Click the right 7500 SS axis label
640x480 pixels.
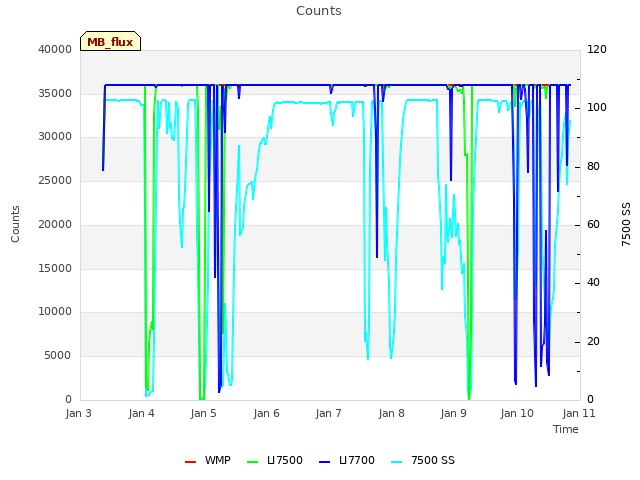(626, 224)
